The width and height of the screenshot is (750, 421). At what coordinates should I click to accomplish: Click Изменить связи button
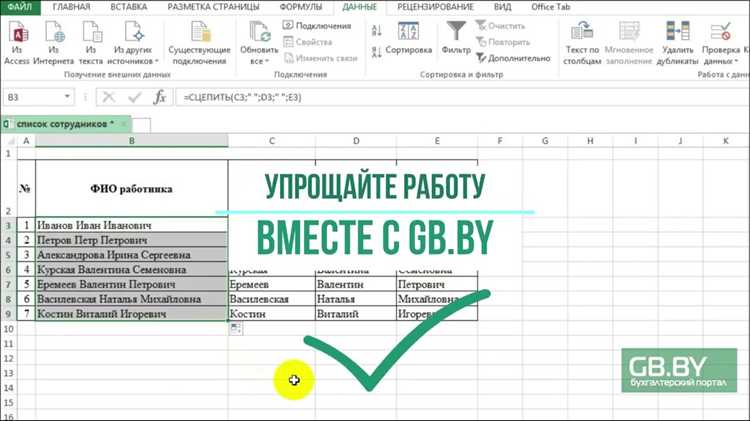click(320, 58)
